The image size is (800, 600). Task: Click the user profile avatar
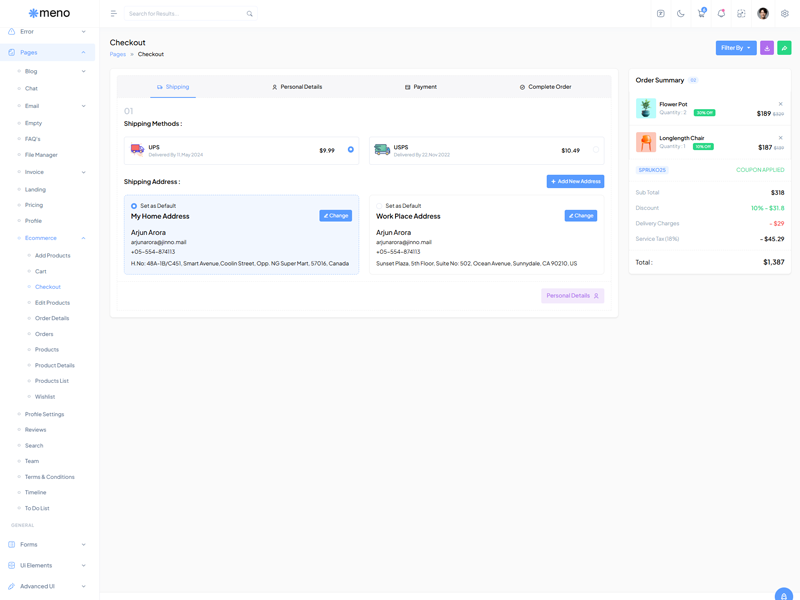[x=763, y=14]
